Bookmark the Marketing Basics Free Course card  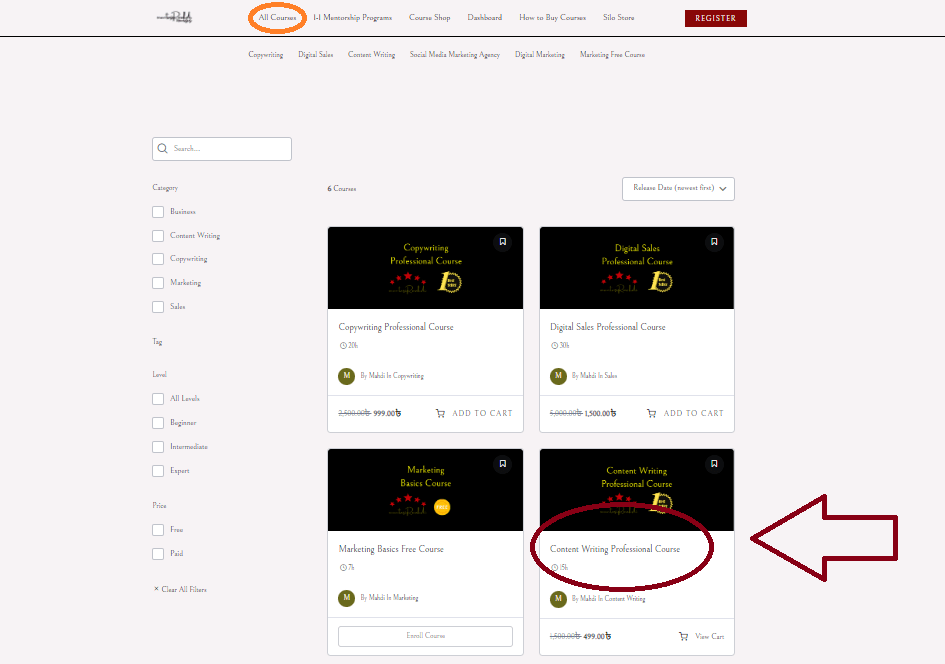click(x=503, y=464)
